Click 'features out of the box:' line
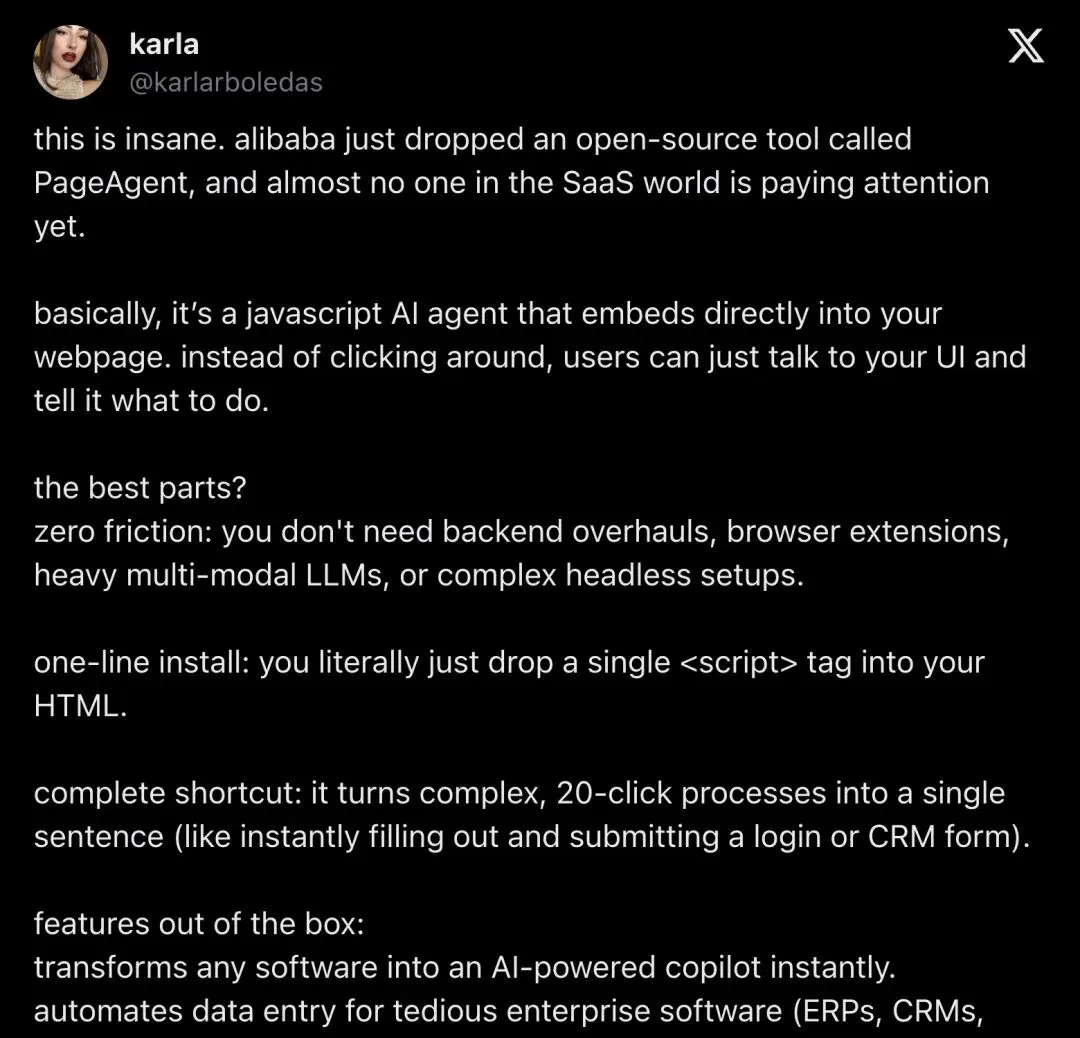 pyautogui.click(x=199, y=924)
